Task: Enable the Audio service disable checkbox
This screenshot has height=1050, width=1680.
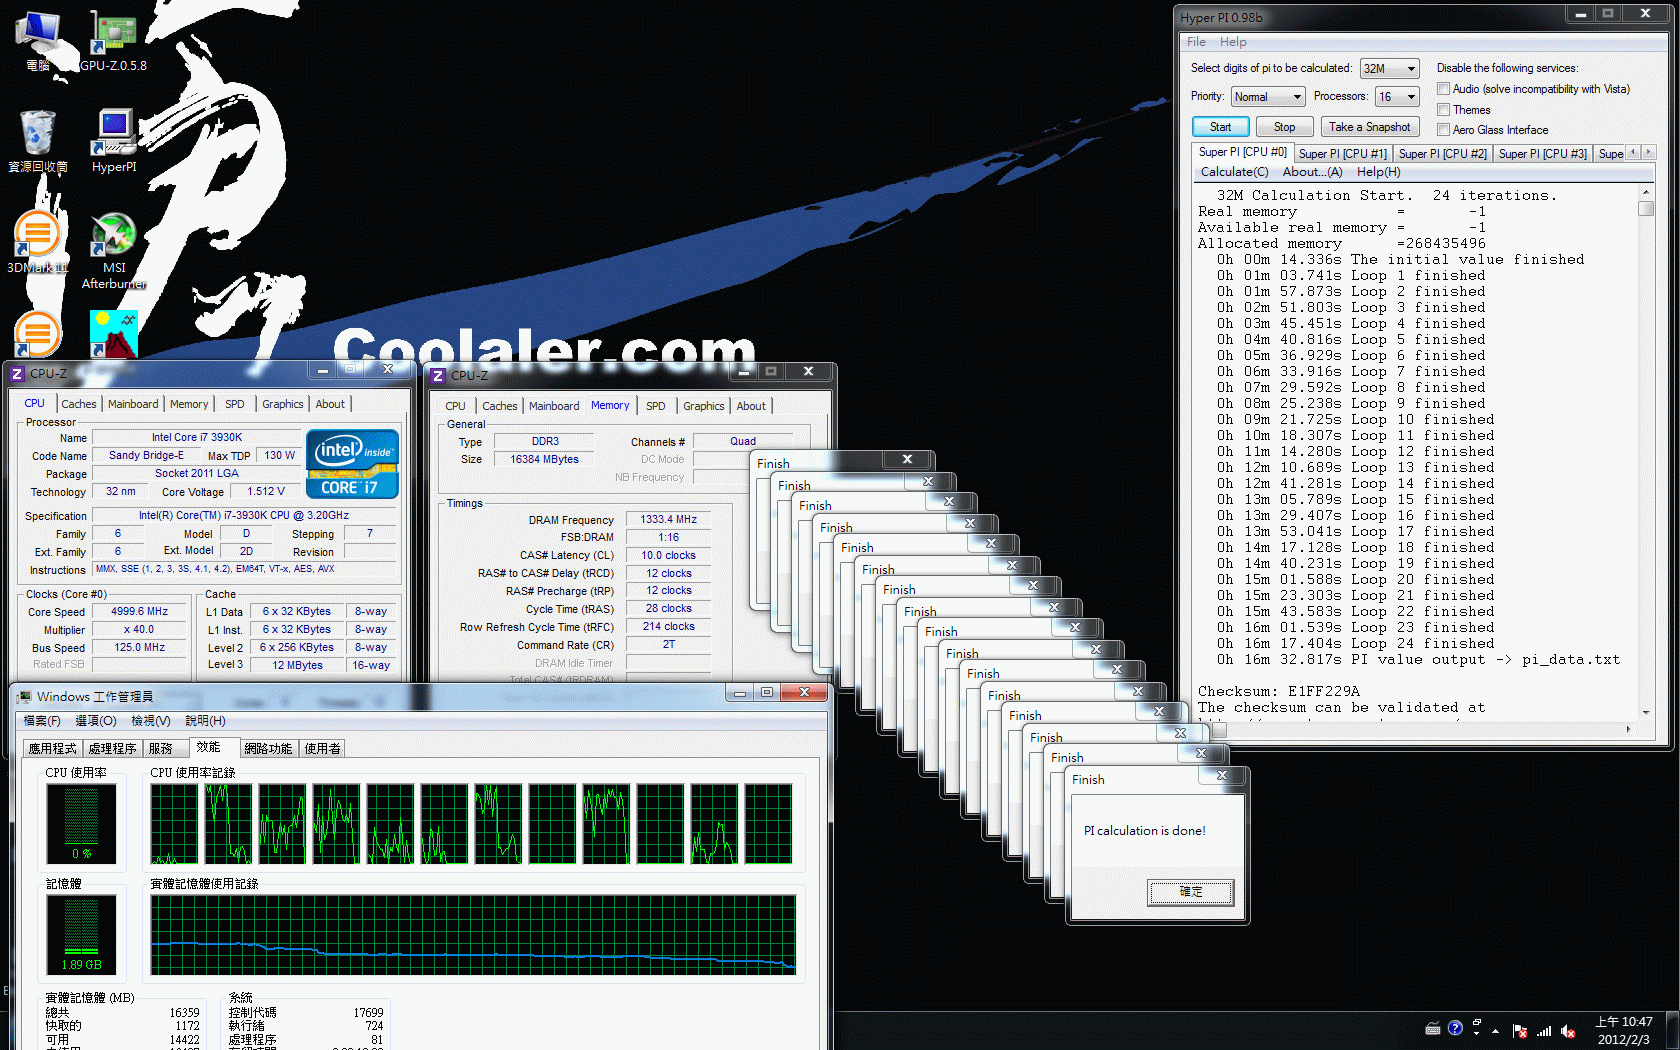Action: [x=1443, y=89]
